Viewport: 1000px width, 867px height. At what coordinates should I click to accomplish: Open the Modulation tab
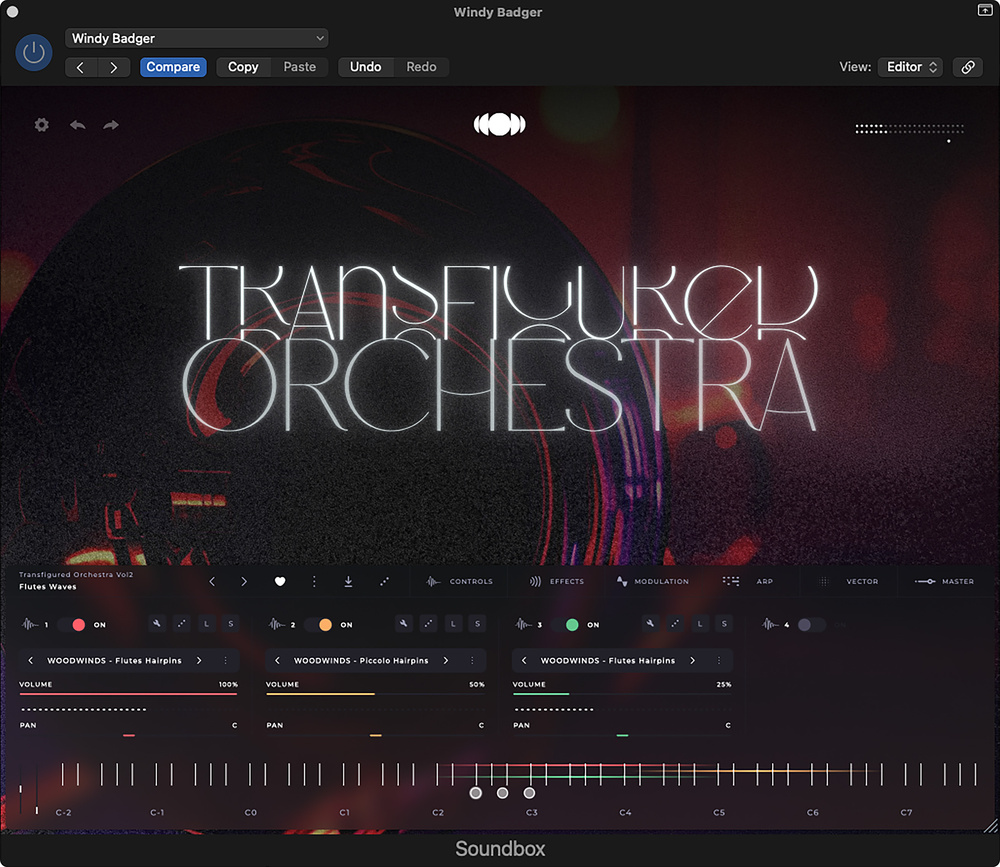[652, 581]
